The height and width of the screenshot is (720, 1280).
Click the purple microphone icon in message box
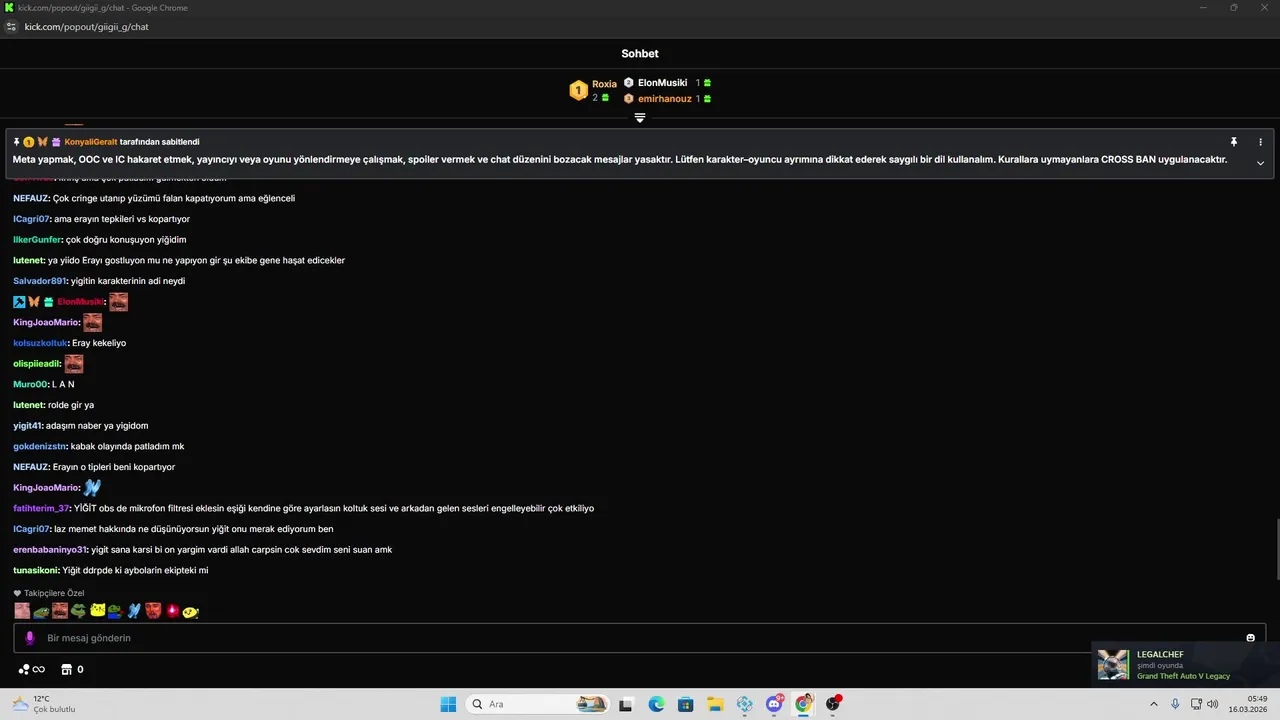[29, 638]
